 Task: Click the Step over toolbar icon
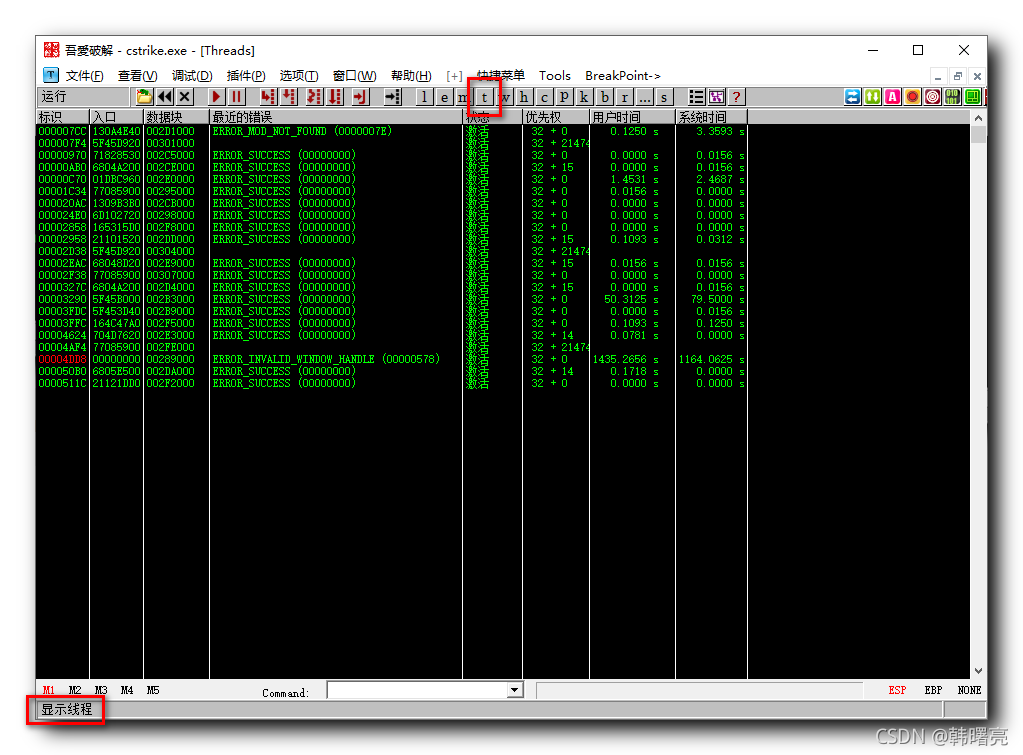click(288, 97)
